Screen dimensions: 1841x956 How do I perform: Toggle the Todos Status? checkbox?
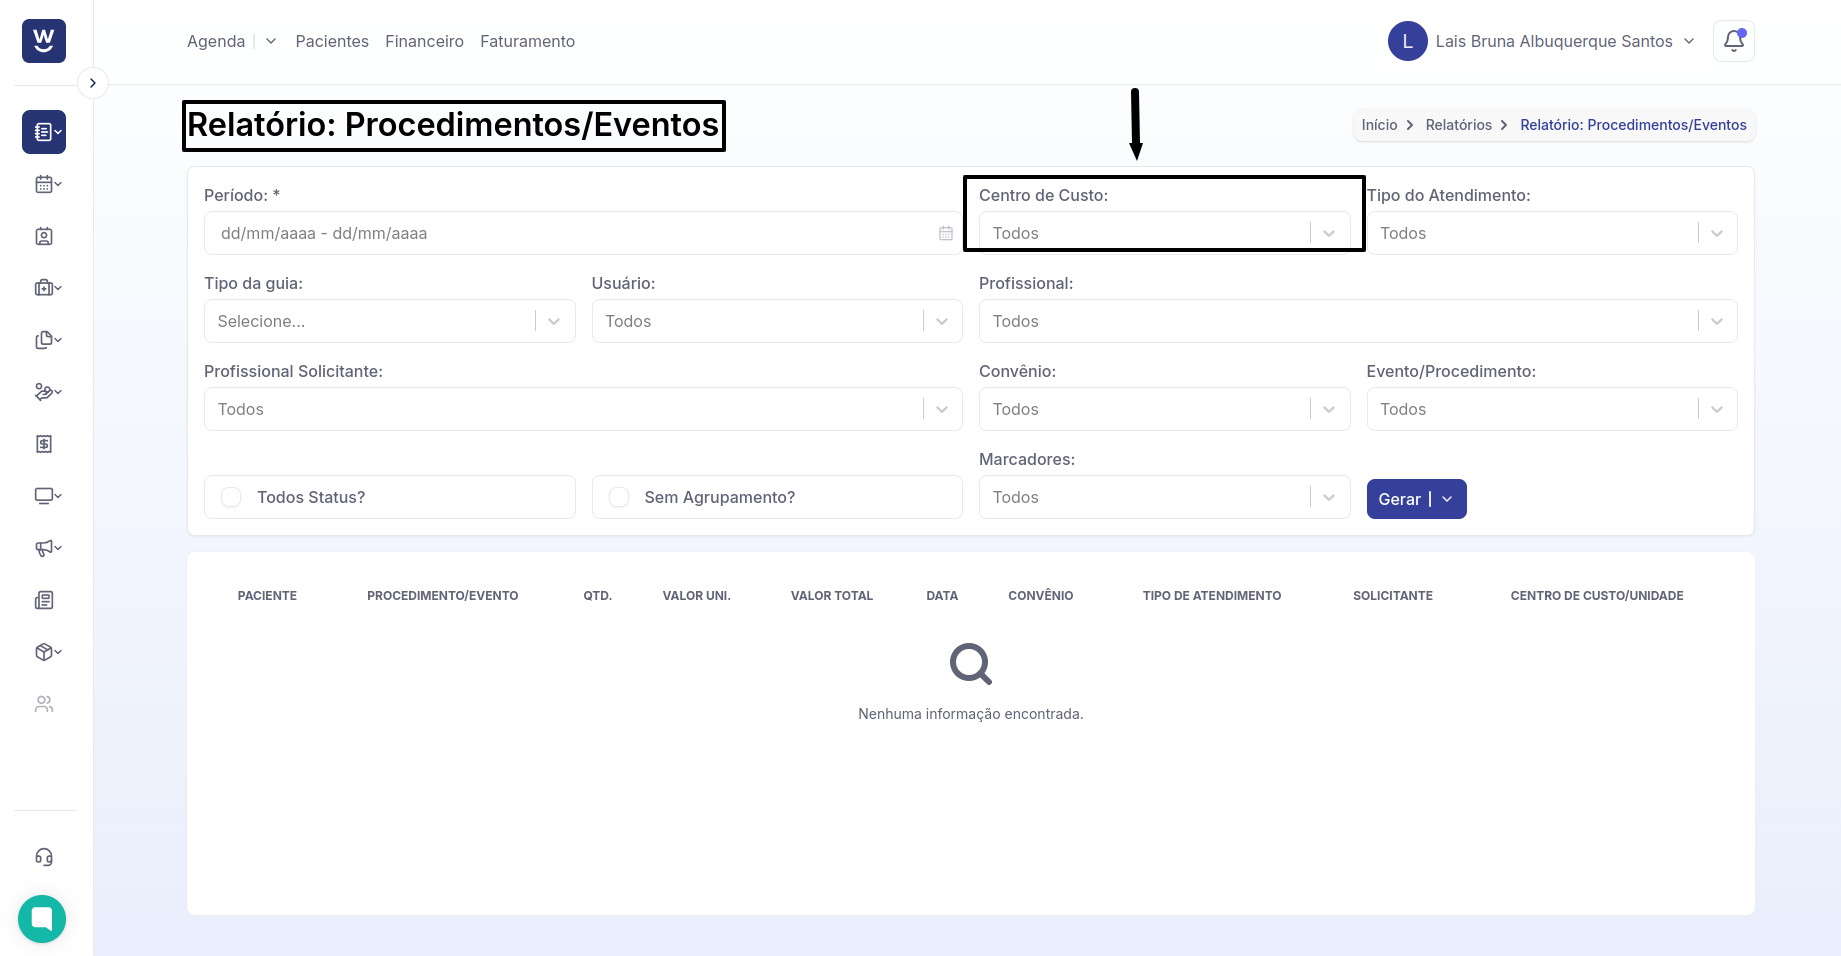point(231,497)
